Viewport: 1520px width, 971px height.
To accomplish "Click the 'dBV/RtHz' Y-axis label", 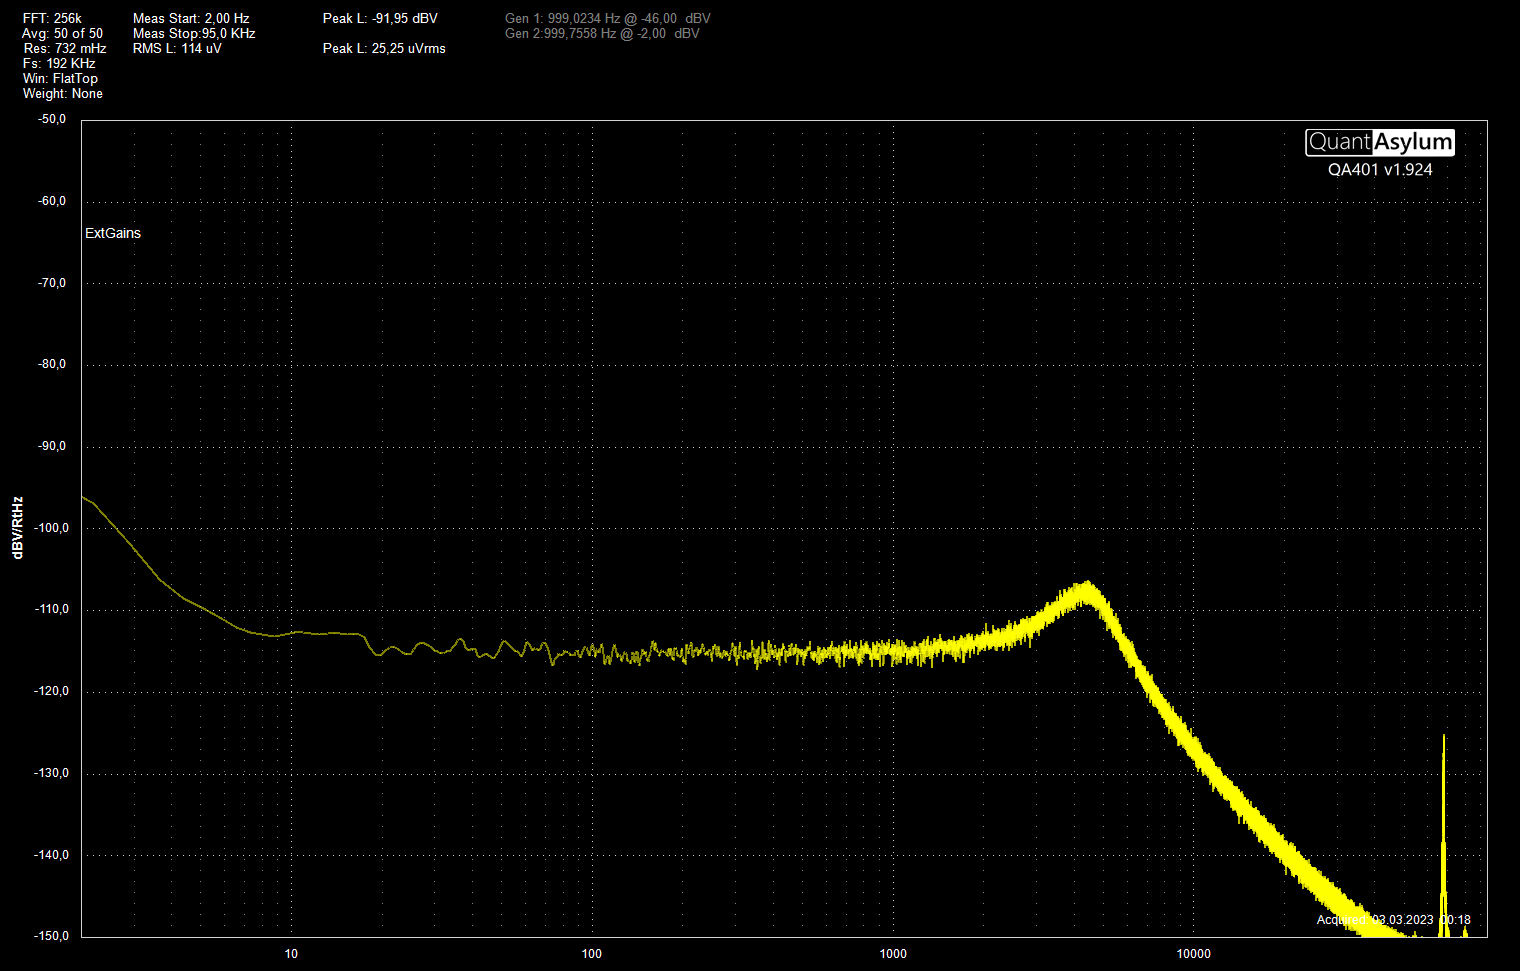I will point(18,527).
